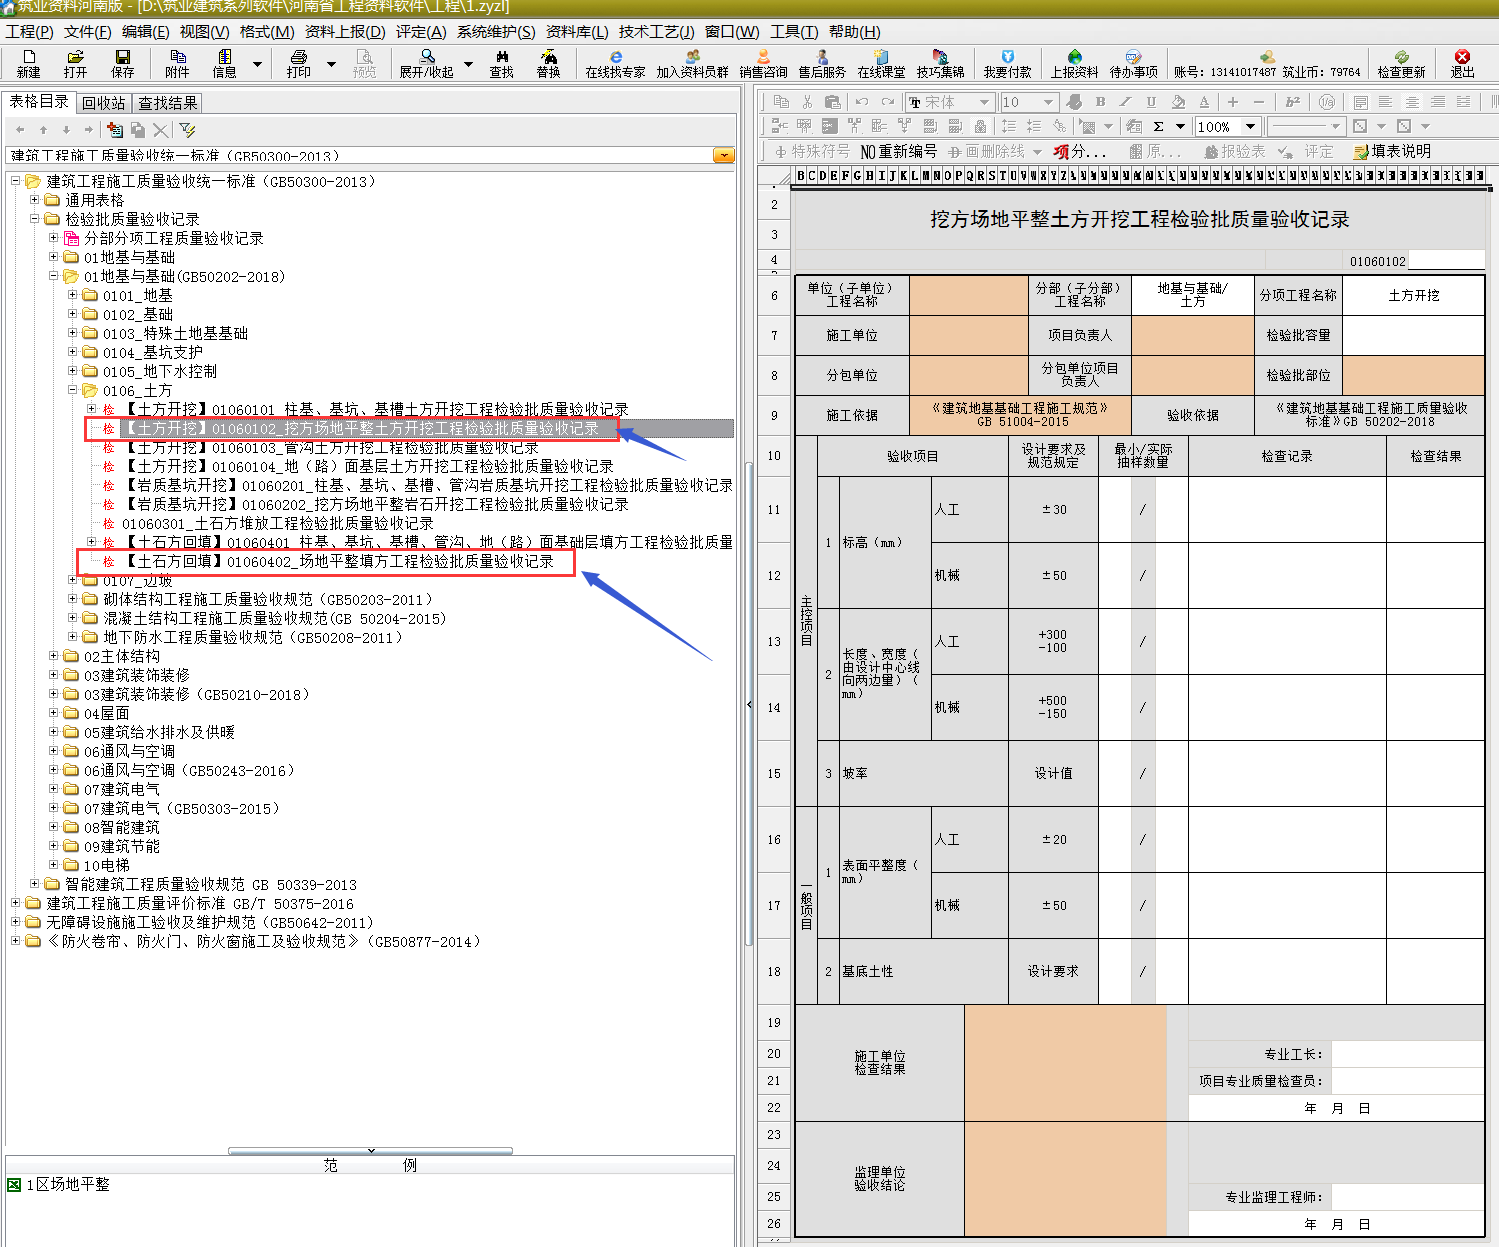Open the 资料上报(D) menu
The width and height of the screenshot is (1499, 1247).
click(x=345, y=32)
